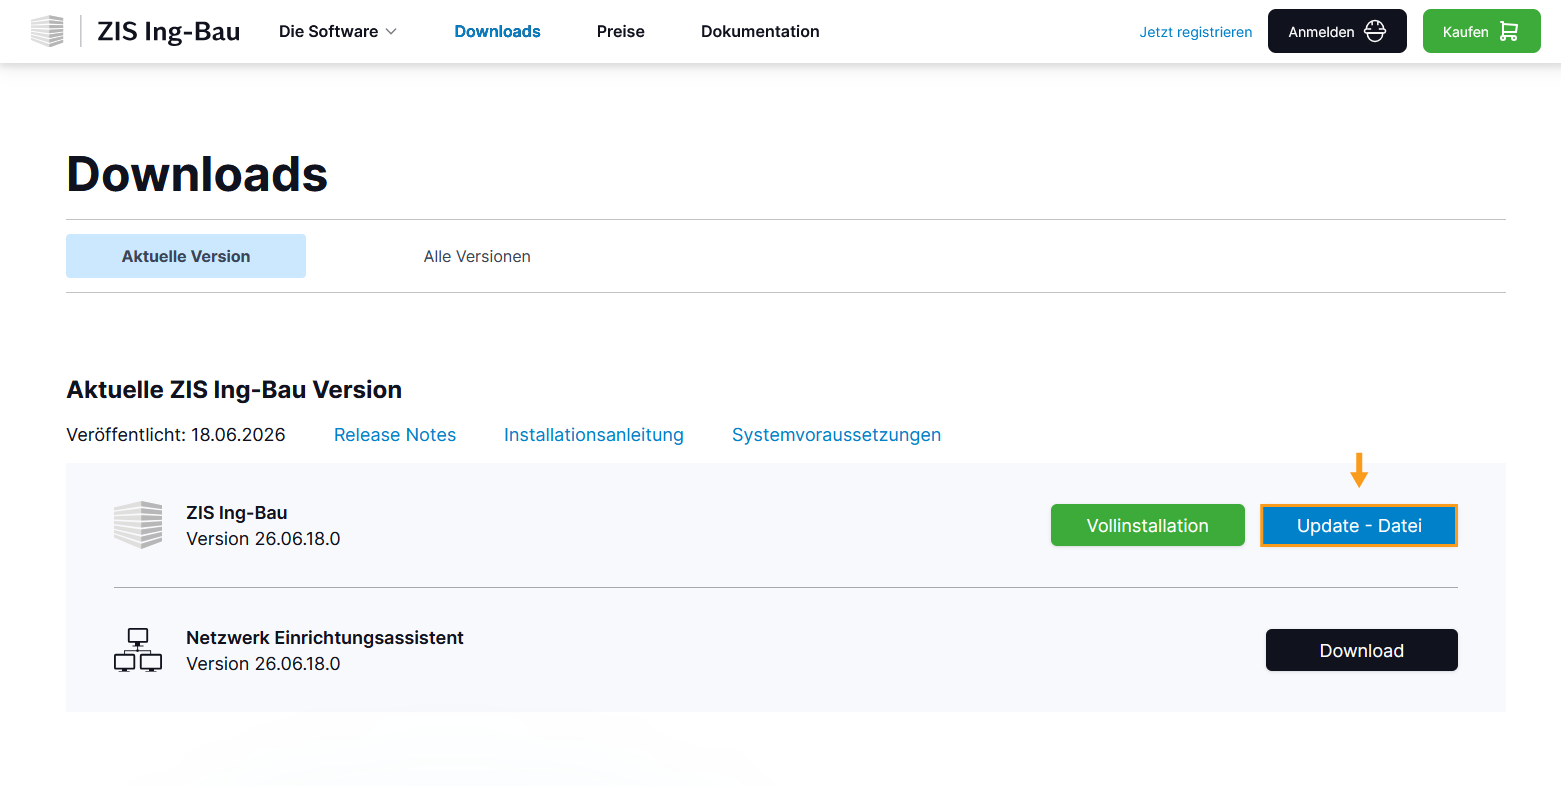Open the Installationsanleitung link
The height and width of the screenshot is (787, 1562).
click(x=594, y=435)
